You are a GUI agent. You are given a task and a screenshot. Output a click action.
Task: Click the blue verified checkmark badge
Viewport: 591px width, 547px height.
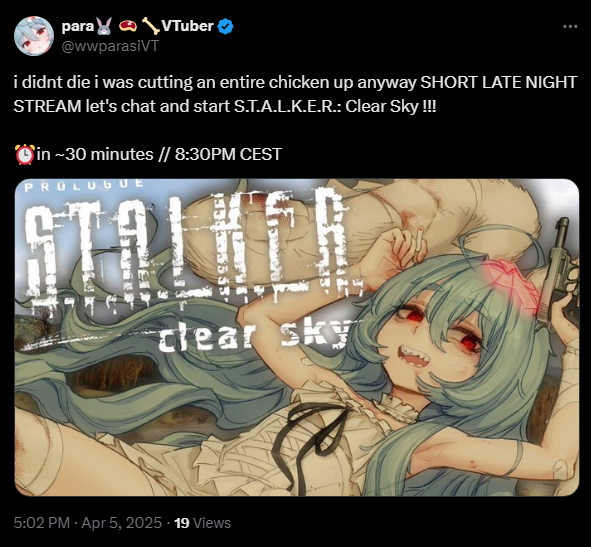[226, 26]
